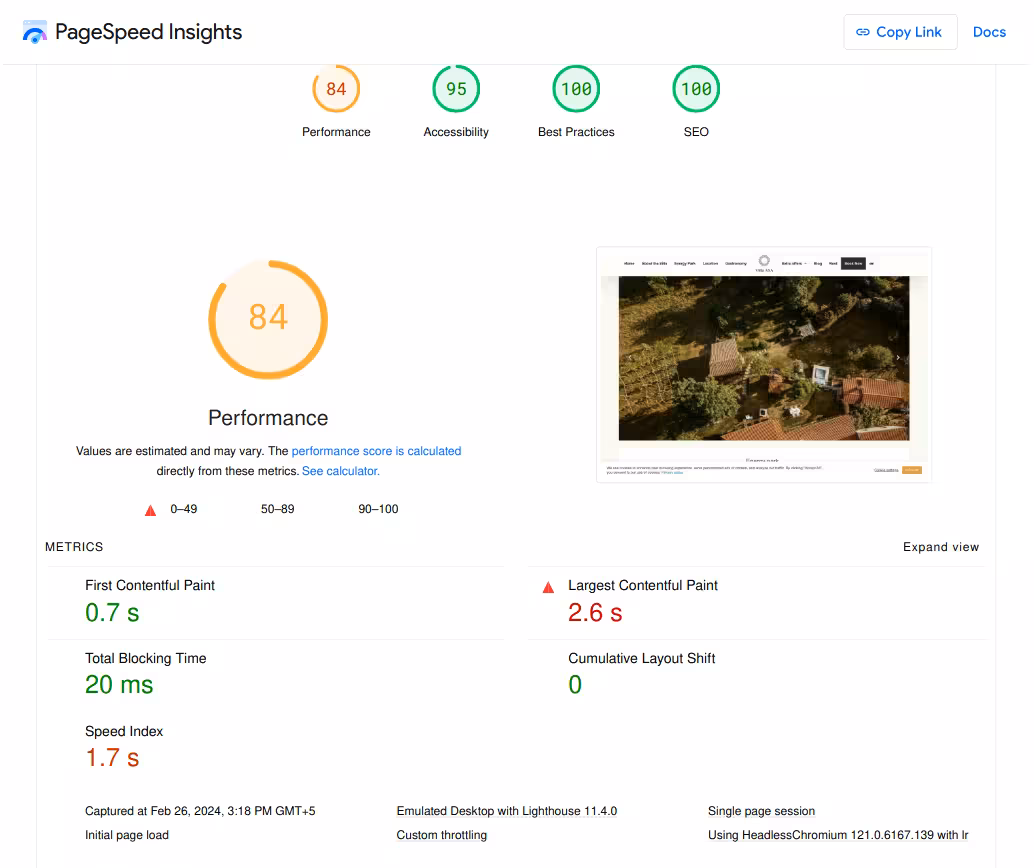The width and height of the screenshot is (1034, 868).
Task: Click the 'Single page session' text
Action: pyautogui.click(x=762, y=811)
